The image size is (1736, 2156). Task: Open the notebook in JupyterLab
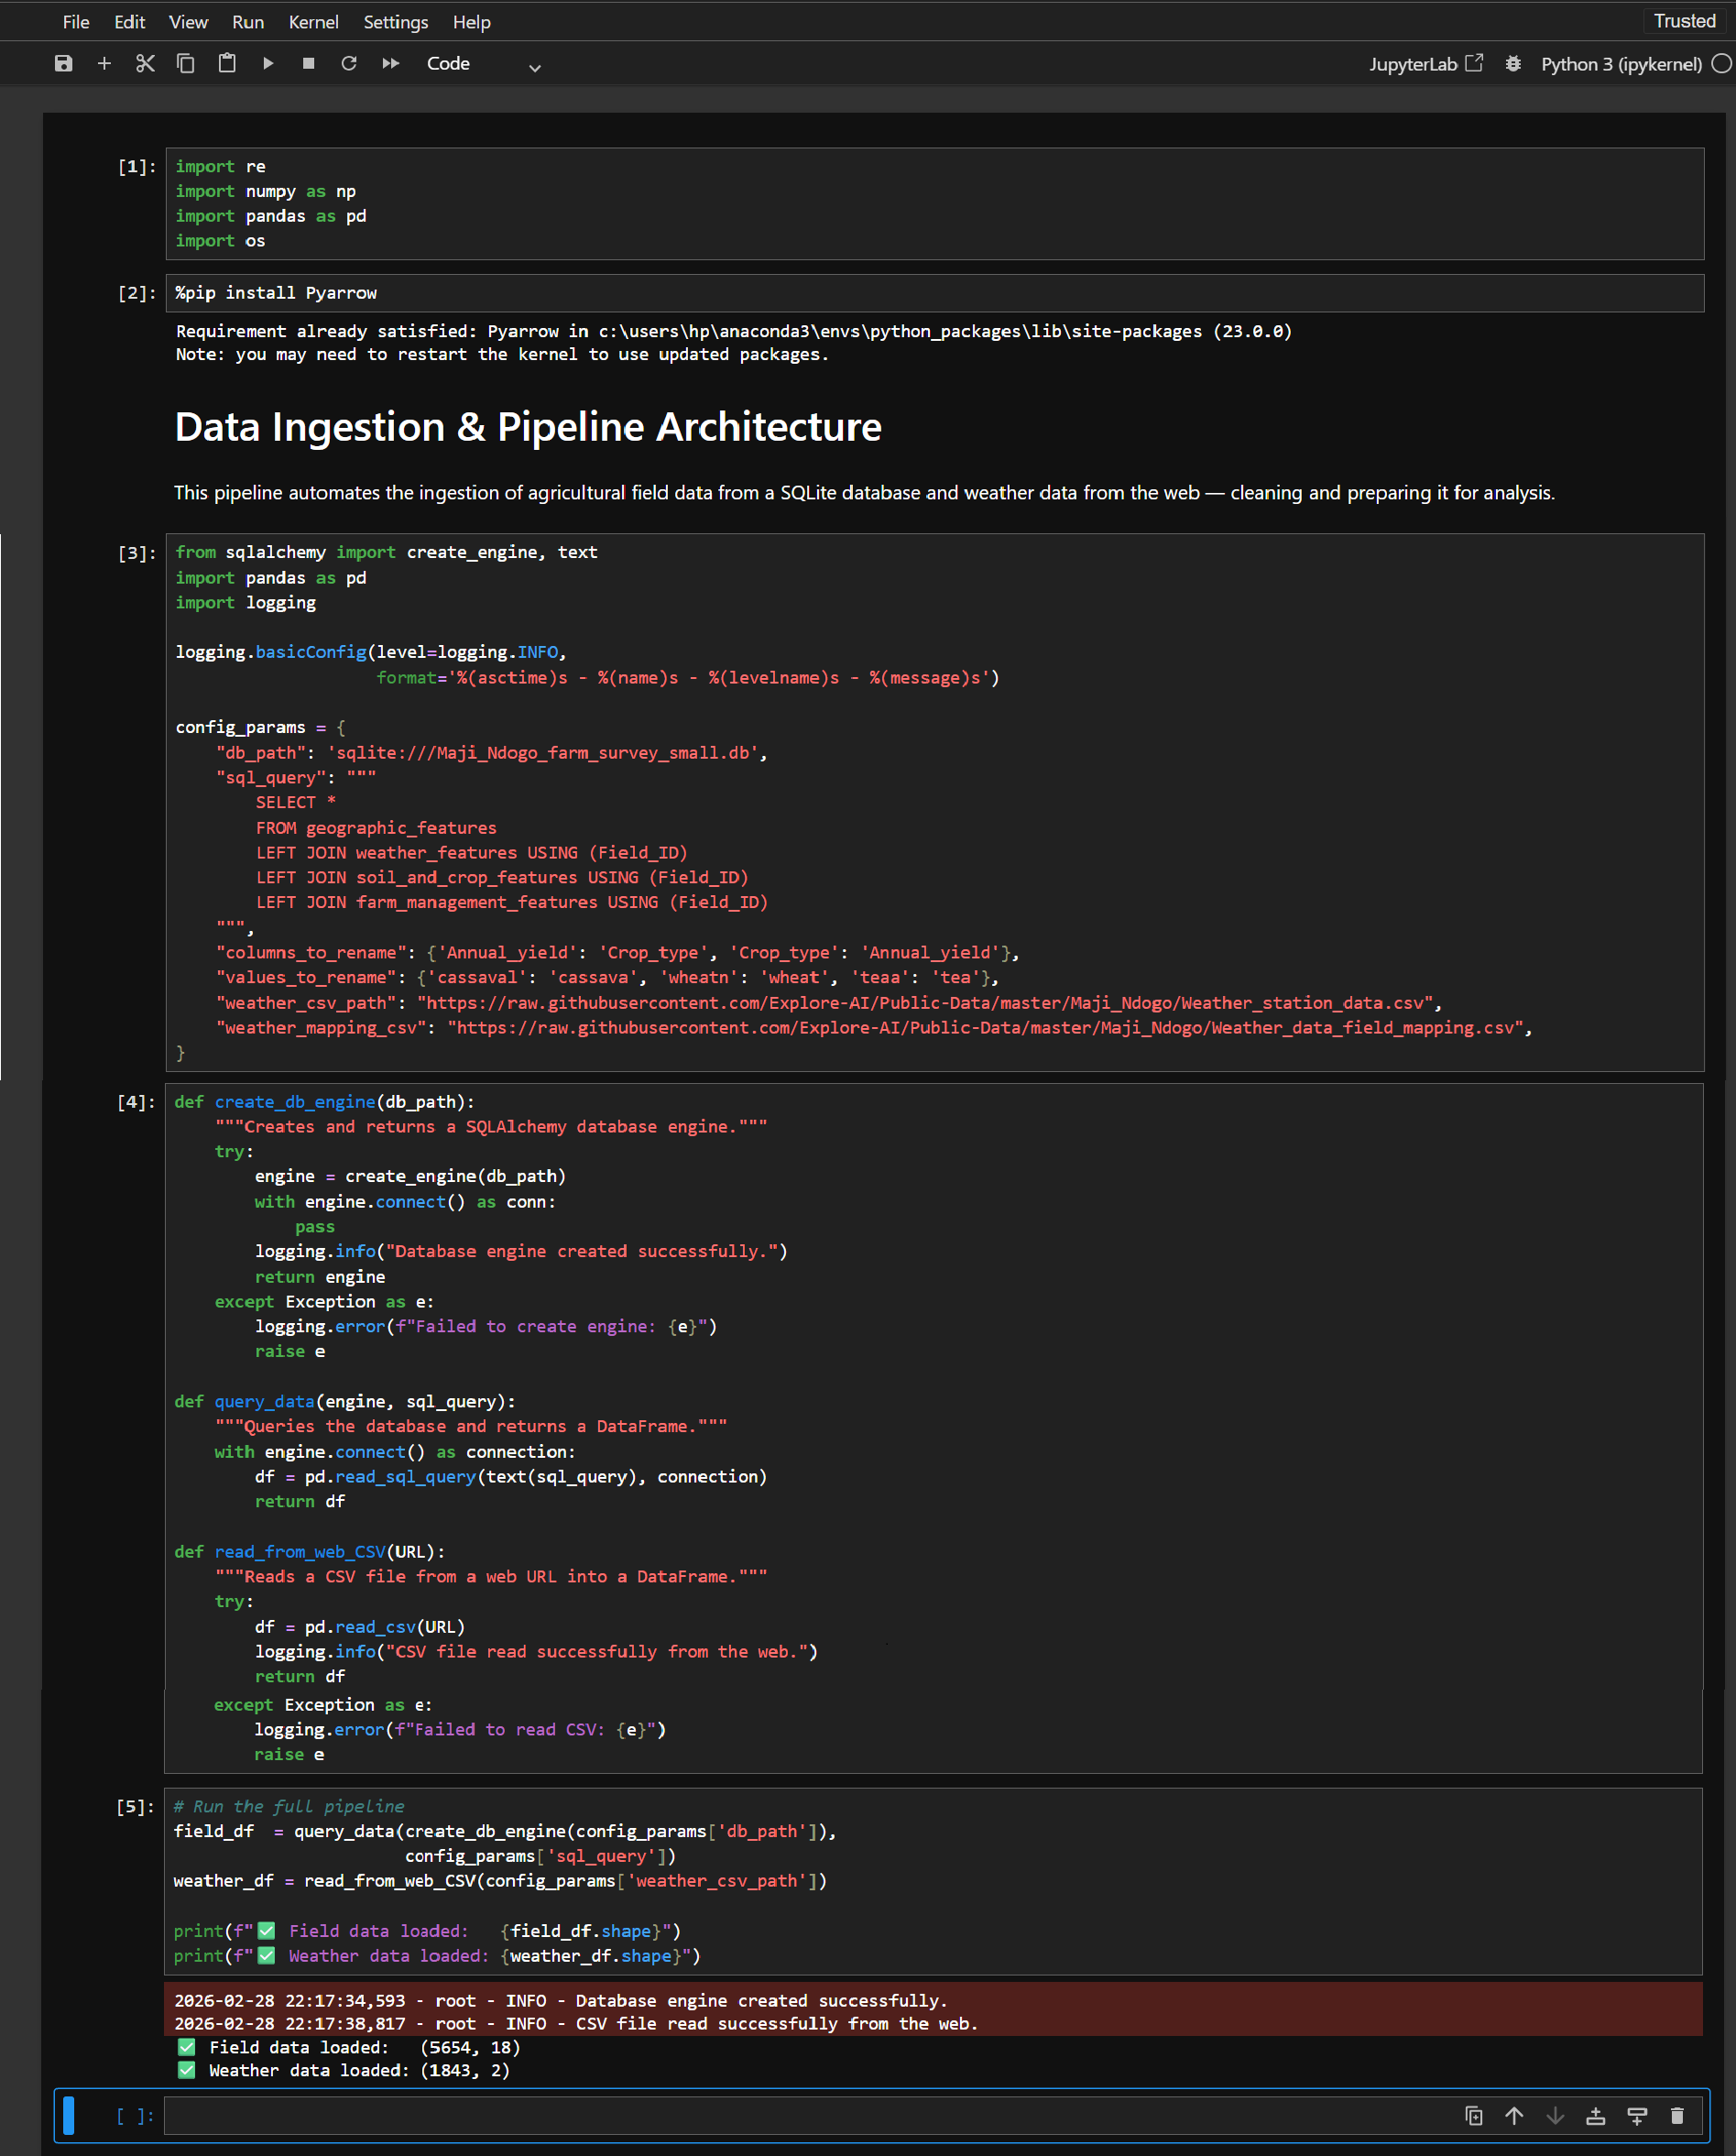(1427, 63)
